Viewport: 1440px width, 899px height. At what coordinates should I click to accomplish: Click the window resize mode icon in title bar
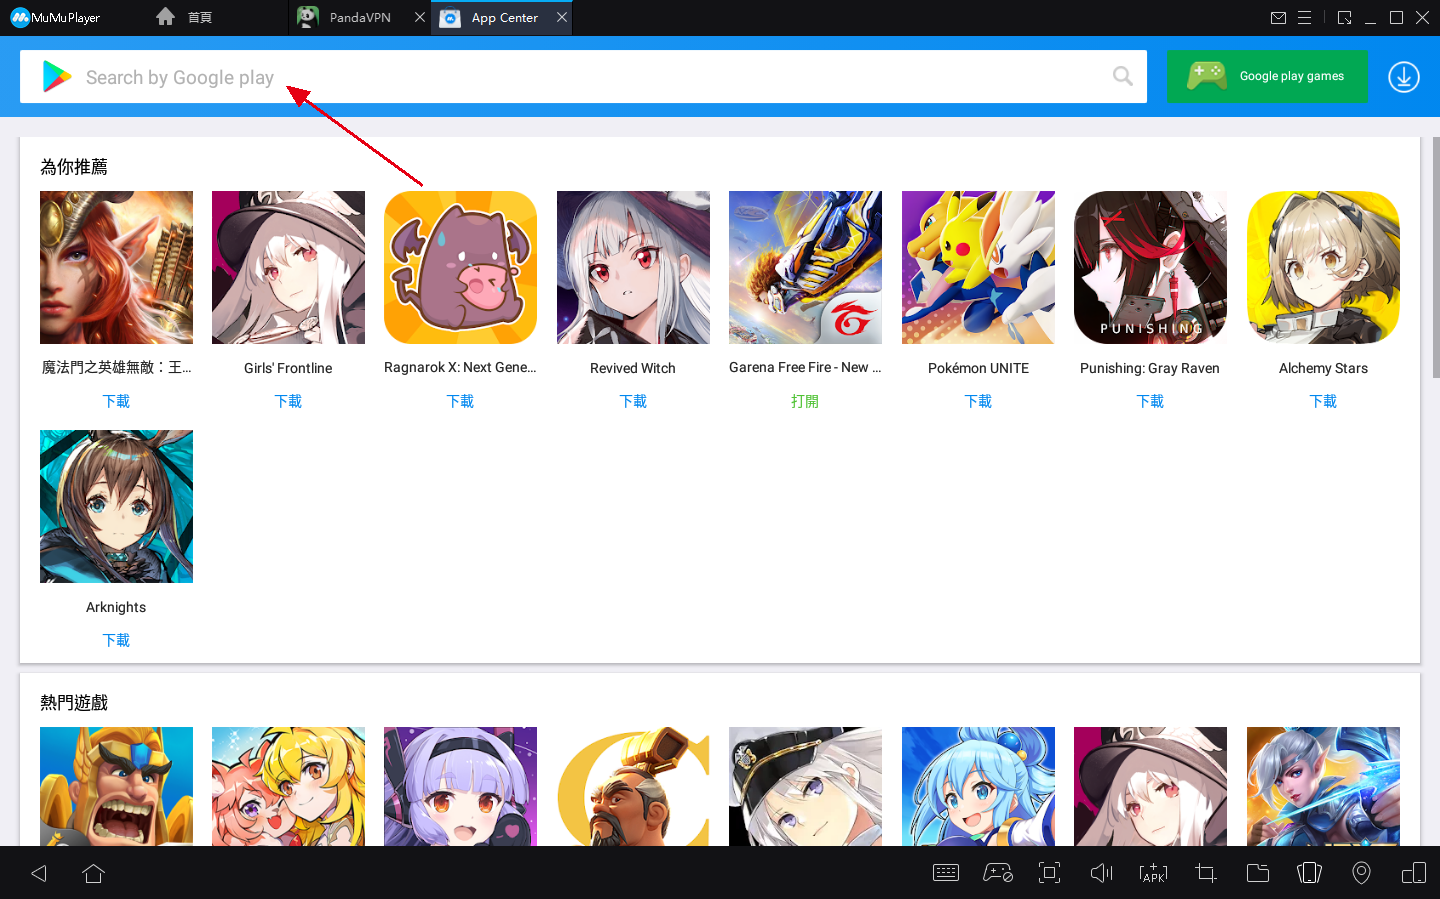(x=1345, y=18)
